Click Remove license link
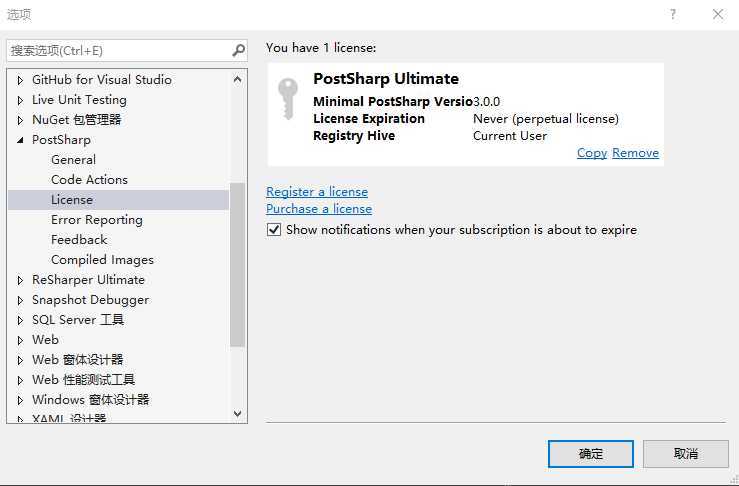The height and width of the screenshot is (486, 739). 635,153
